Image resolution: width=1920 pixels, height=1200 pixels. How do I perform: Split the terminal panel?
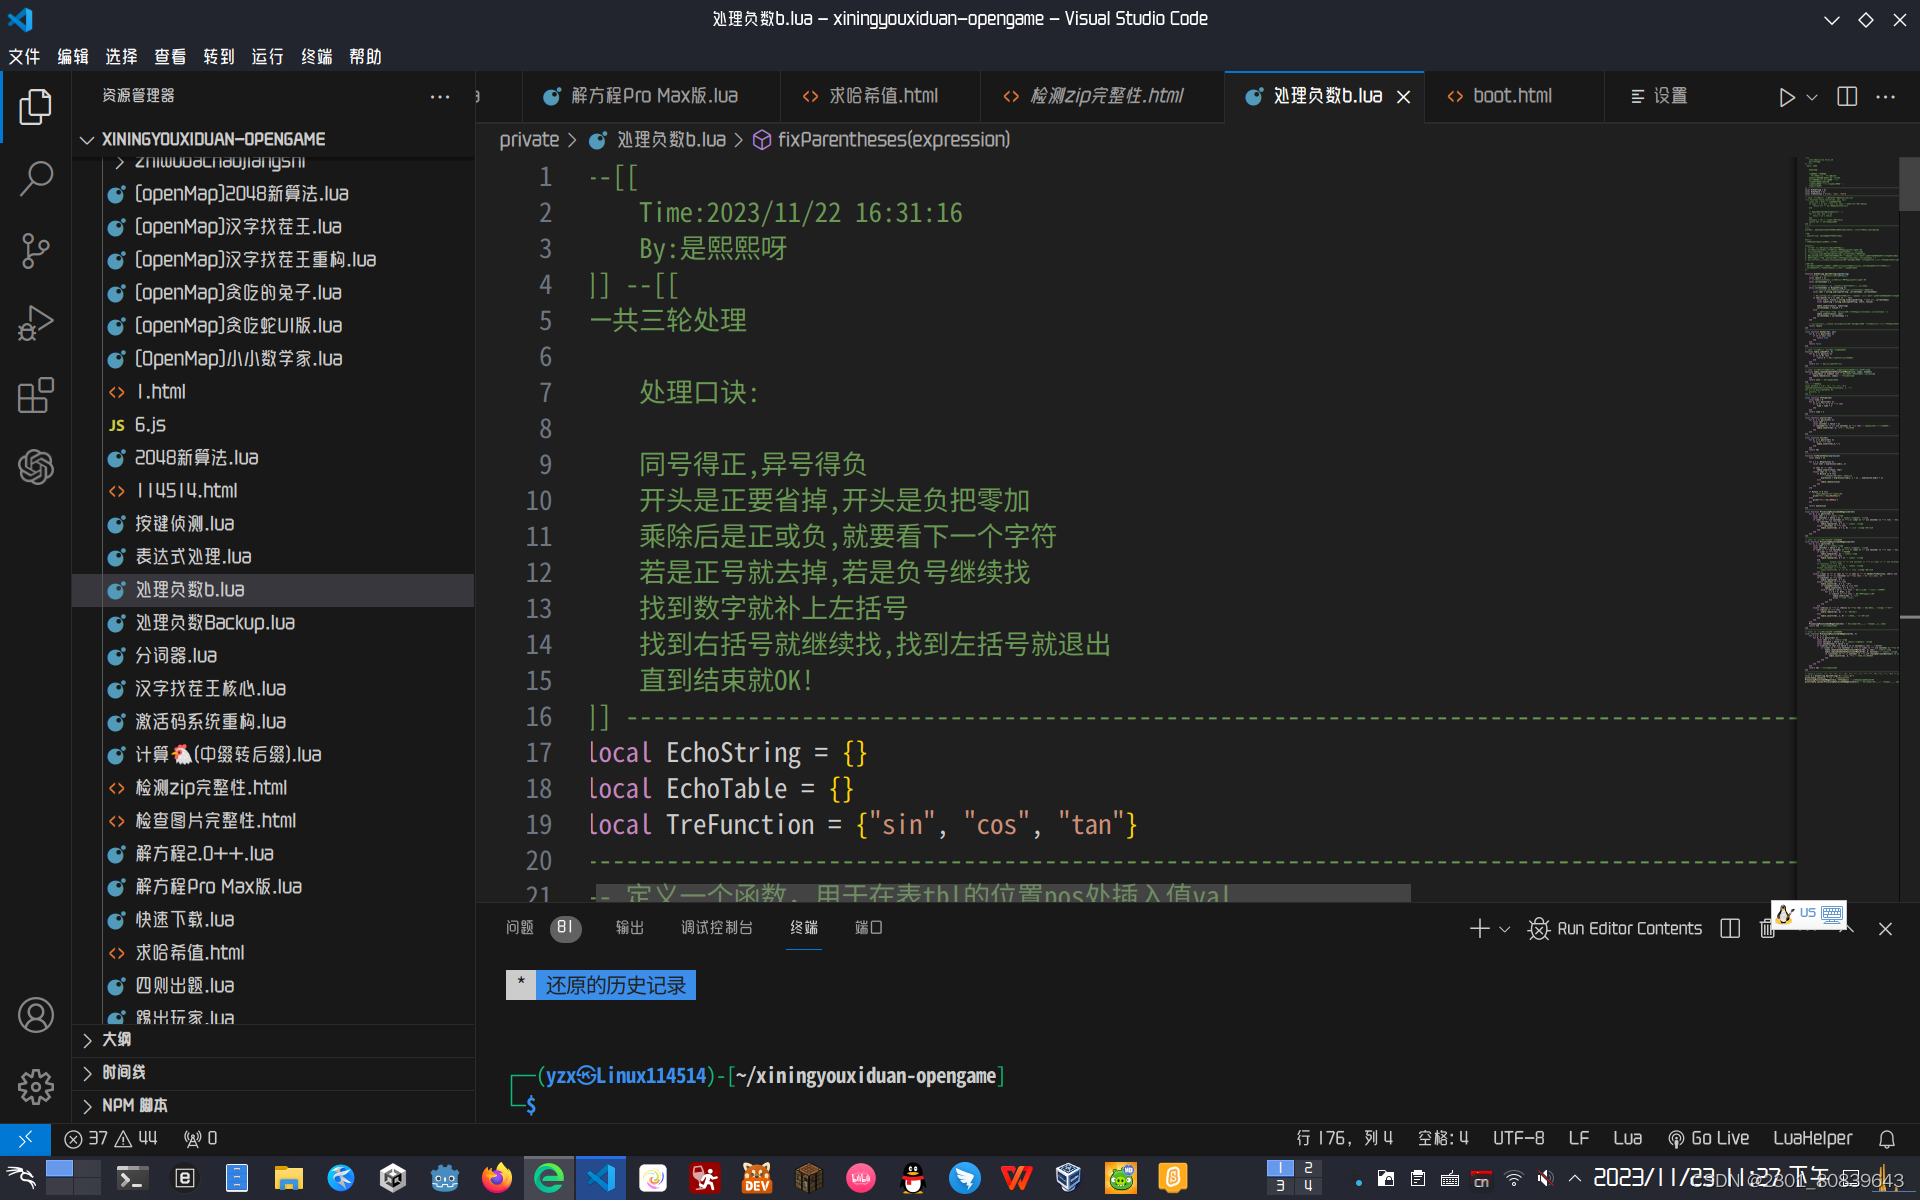tap(1730, 929)
